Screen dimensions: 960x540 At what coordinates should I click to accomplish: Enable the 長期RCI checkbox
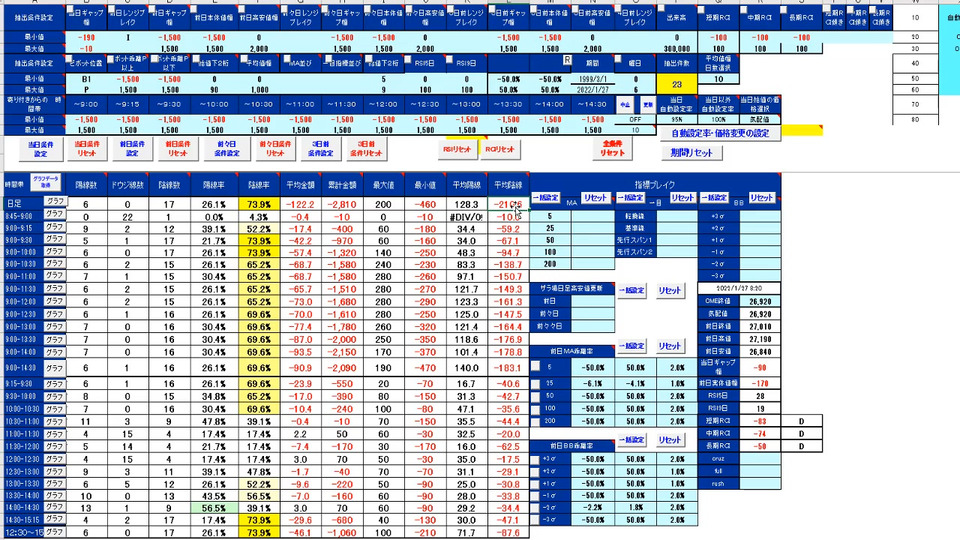click(784, 10)
